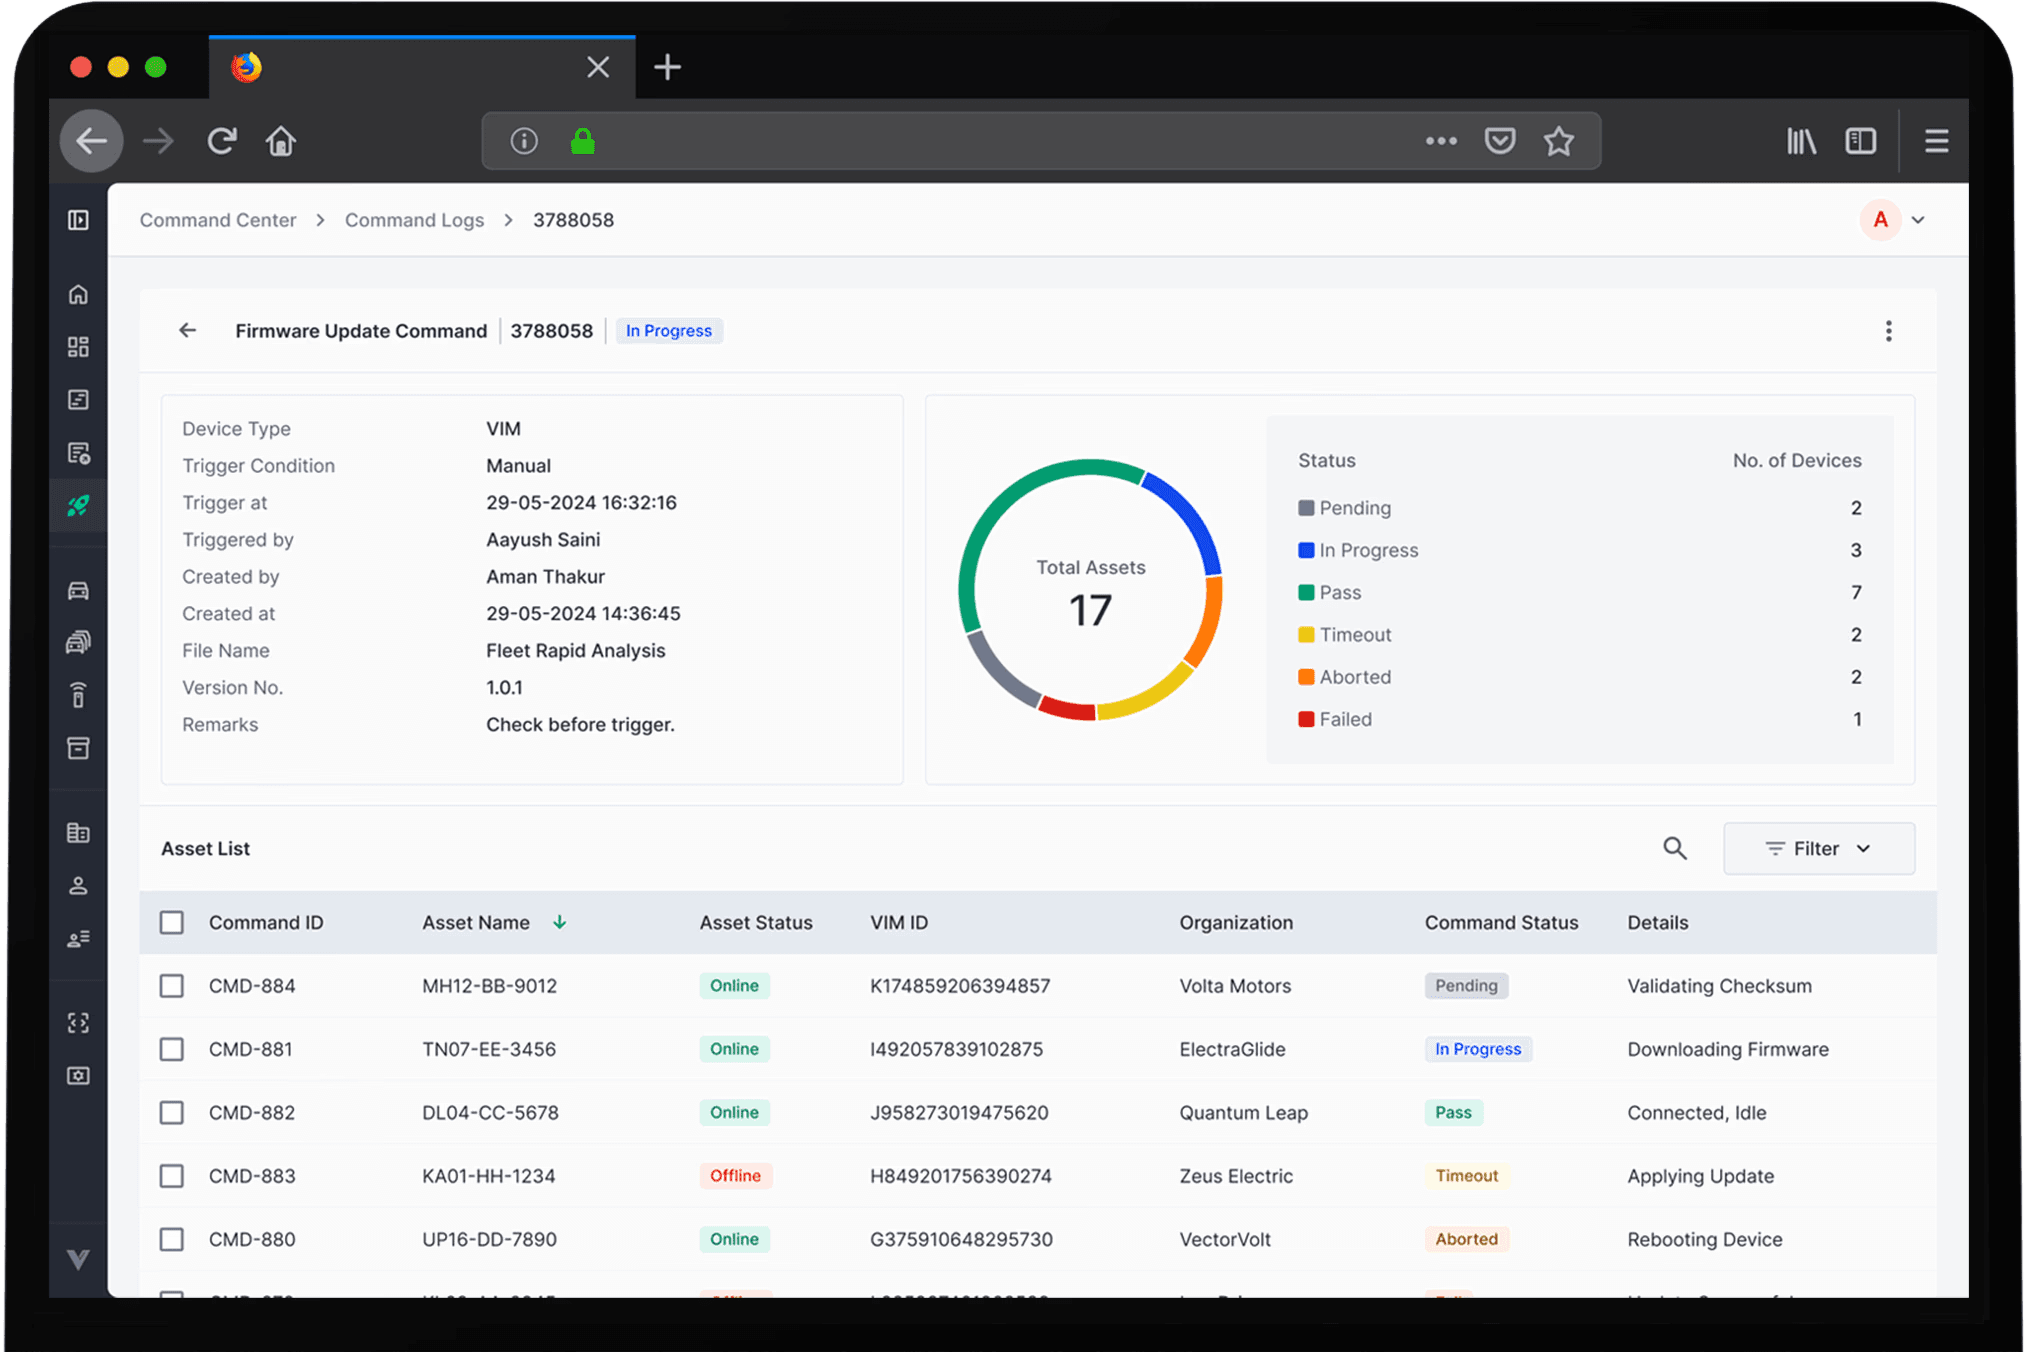Open a new browser tab
The height and width of the screenshot is (1352, 2025).
667,67
